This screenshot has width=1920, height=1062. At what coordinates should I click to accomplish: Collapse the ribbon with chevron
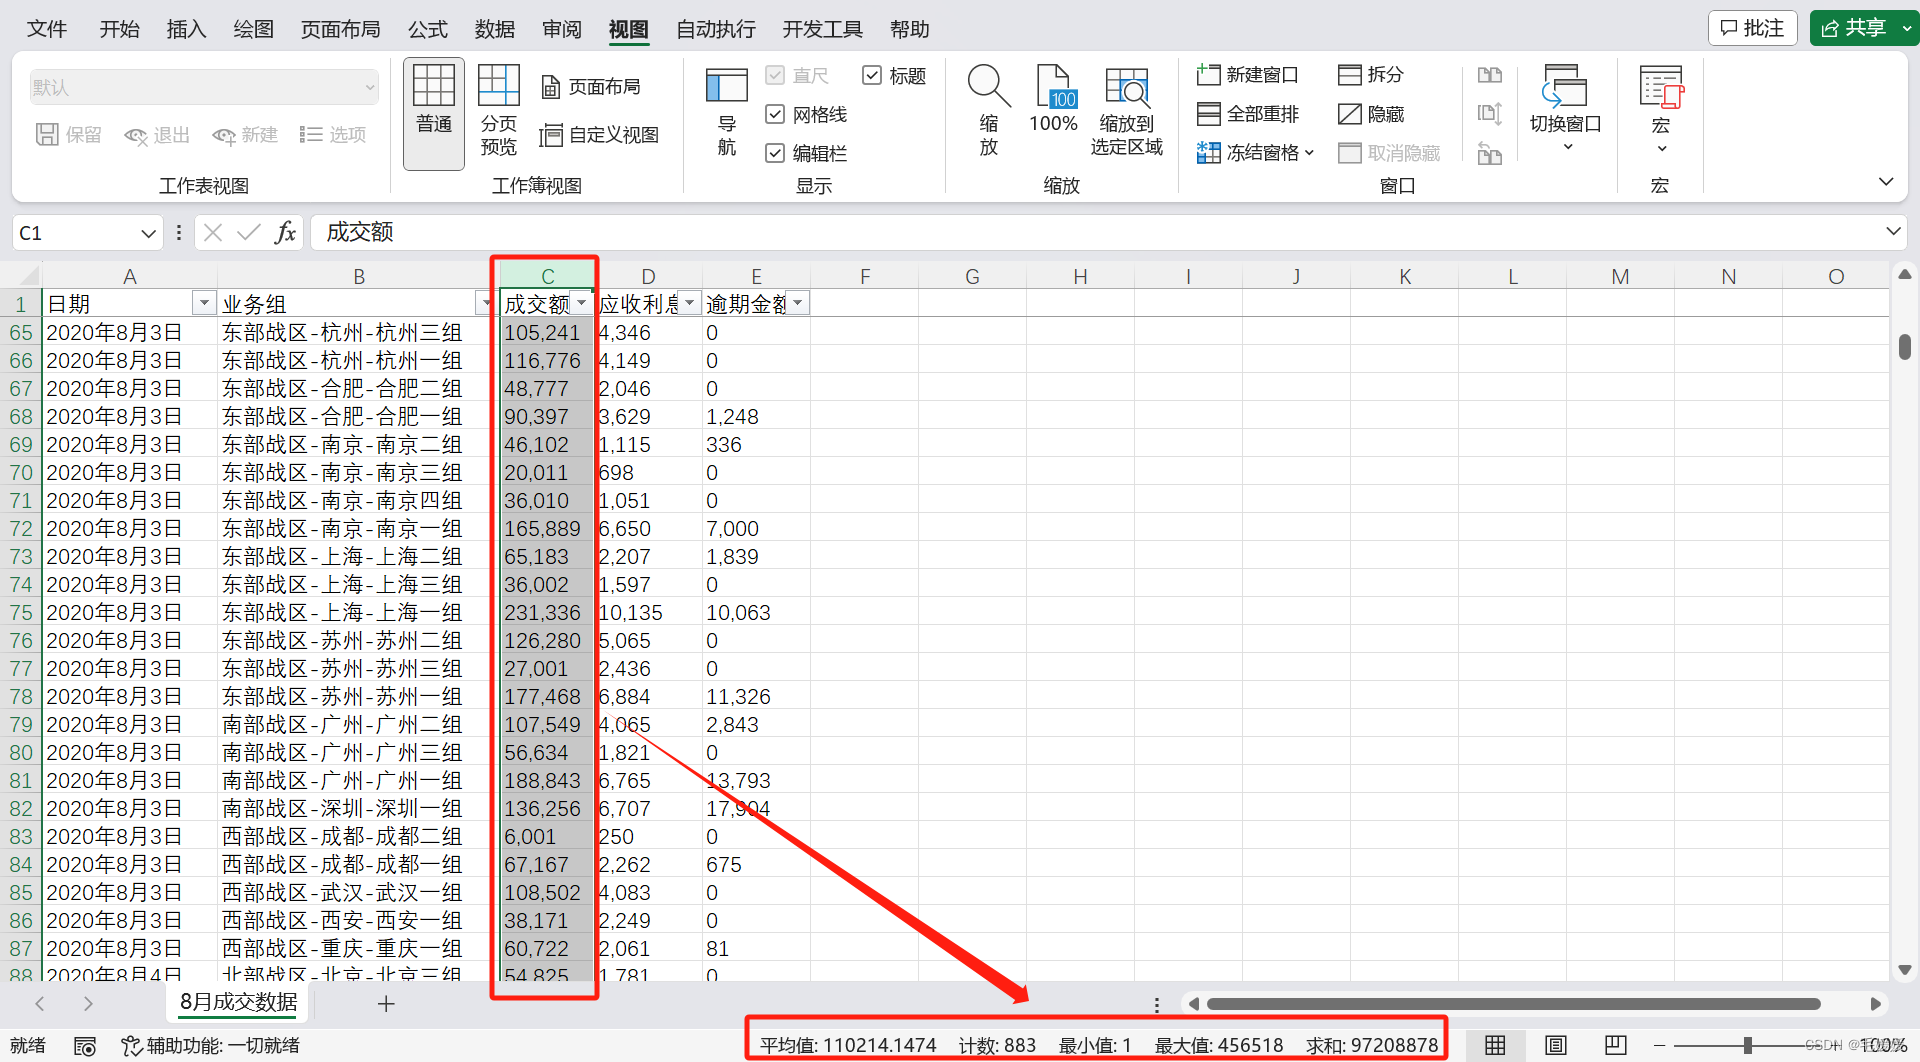coord(1886,182)
